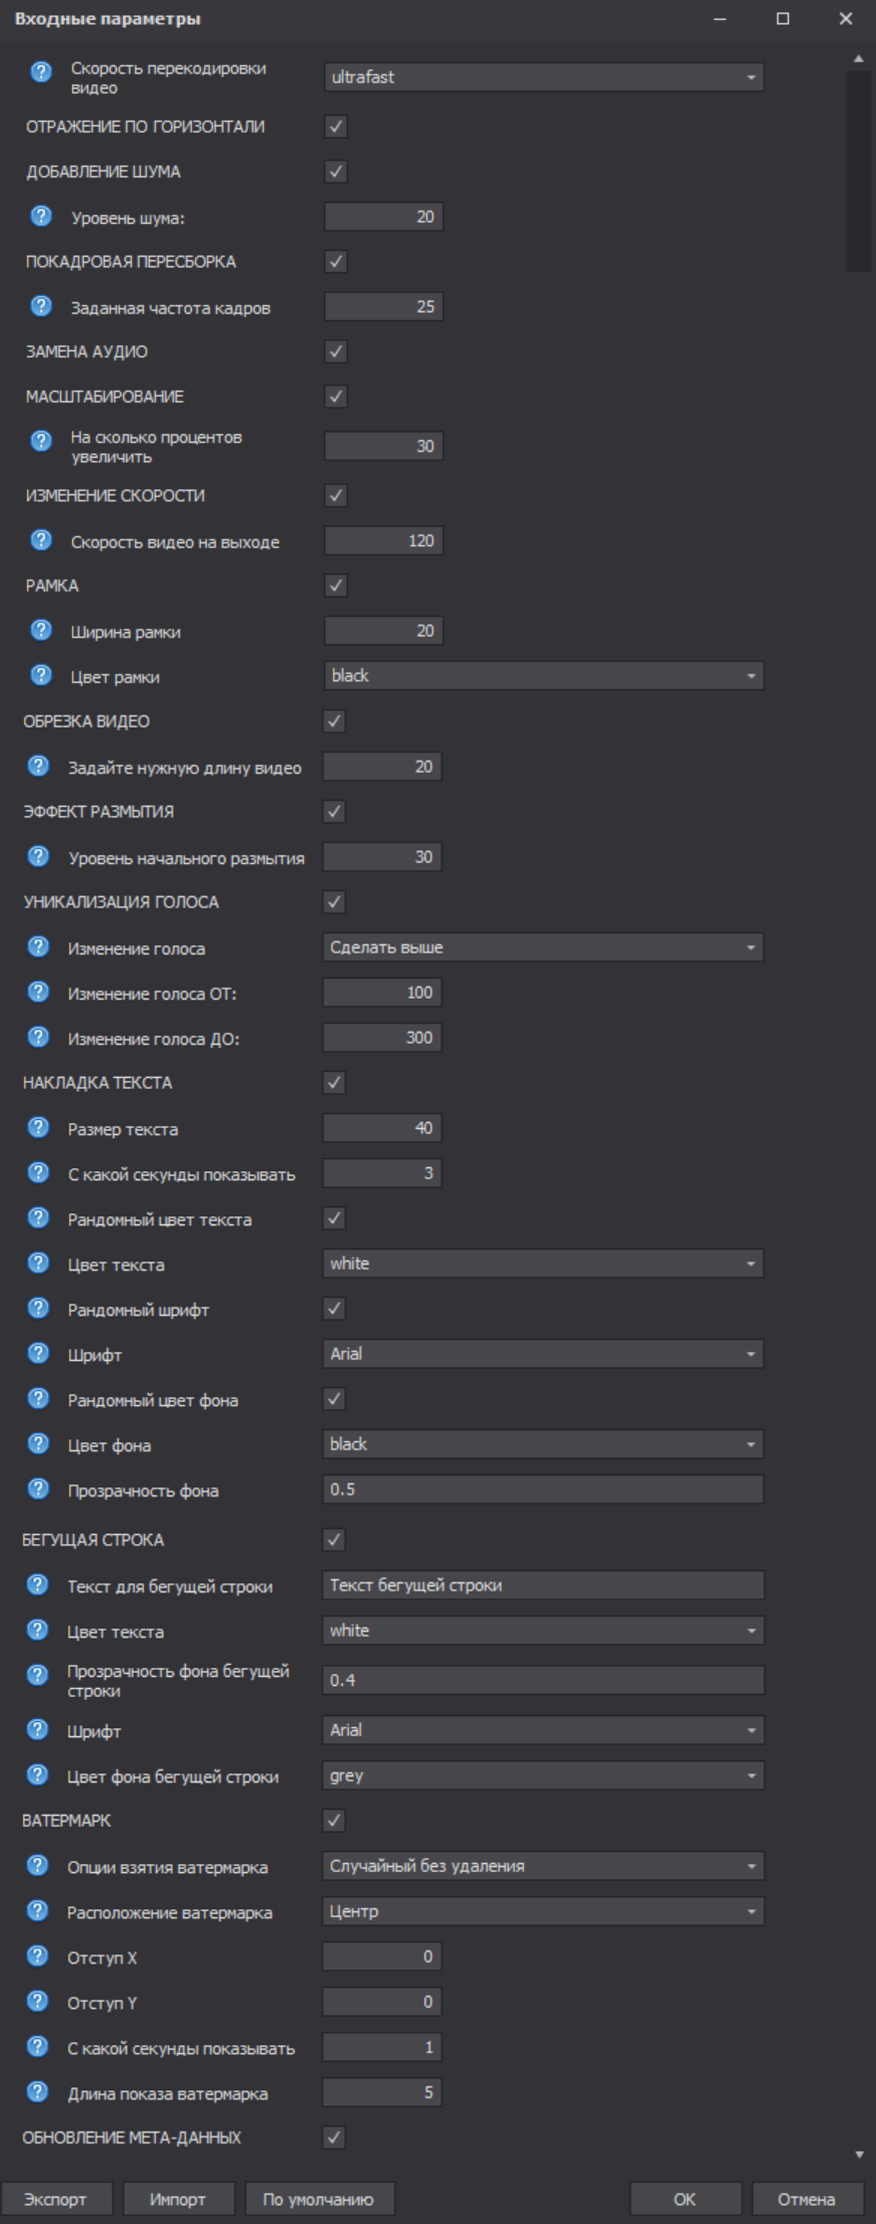Click help icon beside Размер текста
This screenshot has height=2224, width=876.
(x=37, y=1128)
